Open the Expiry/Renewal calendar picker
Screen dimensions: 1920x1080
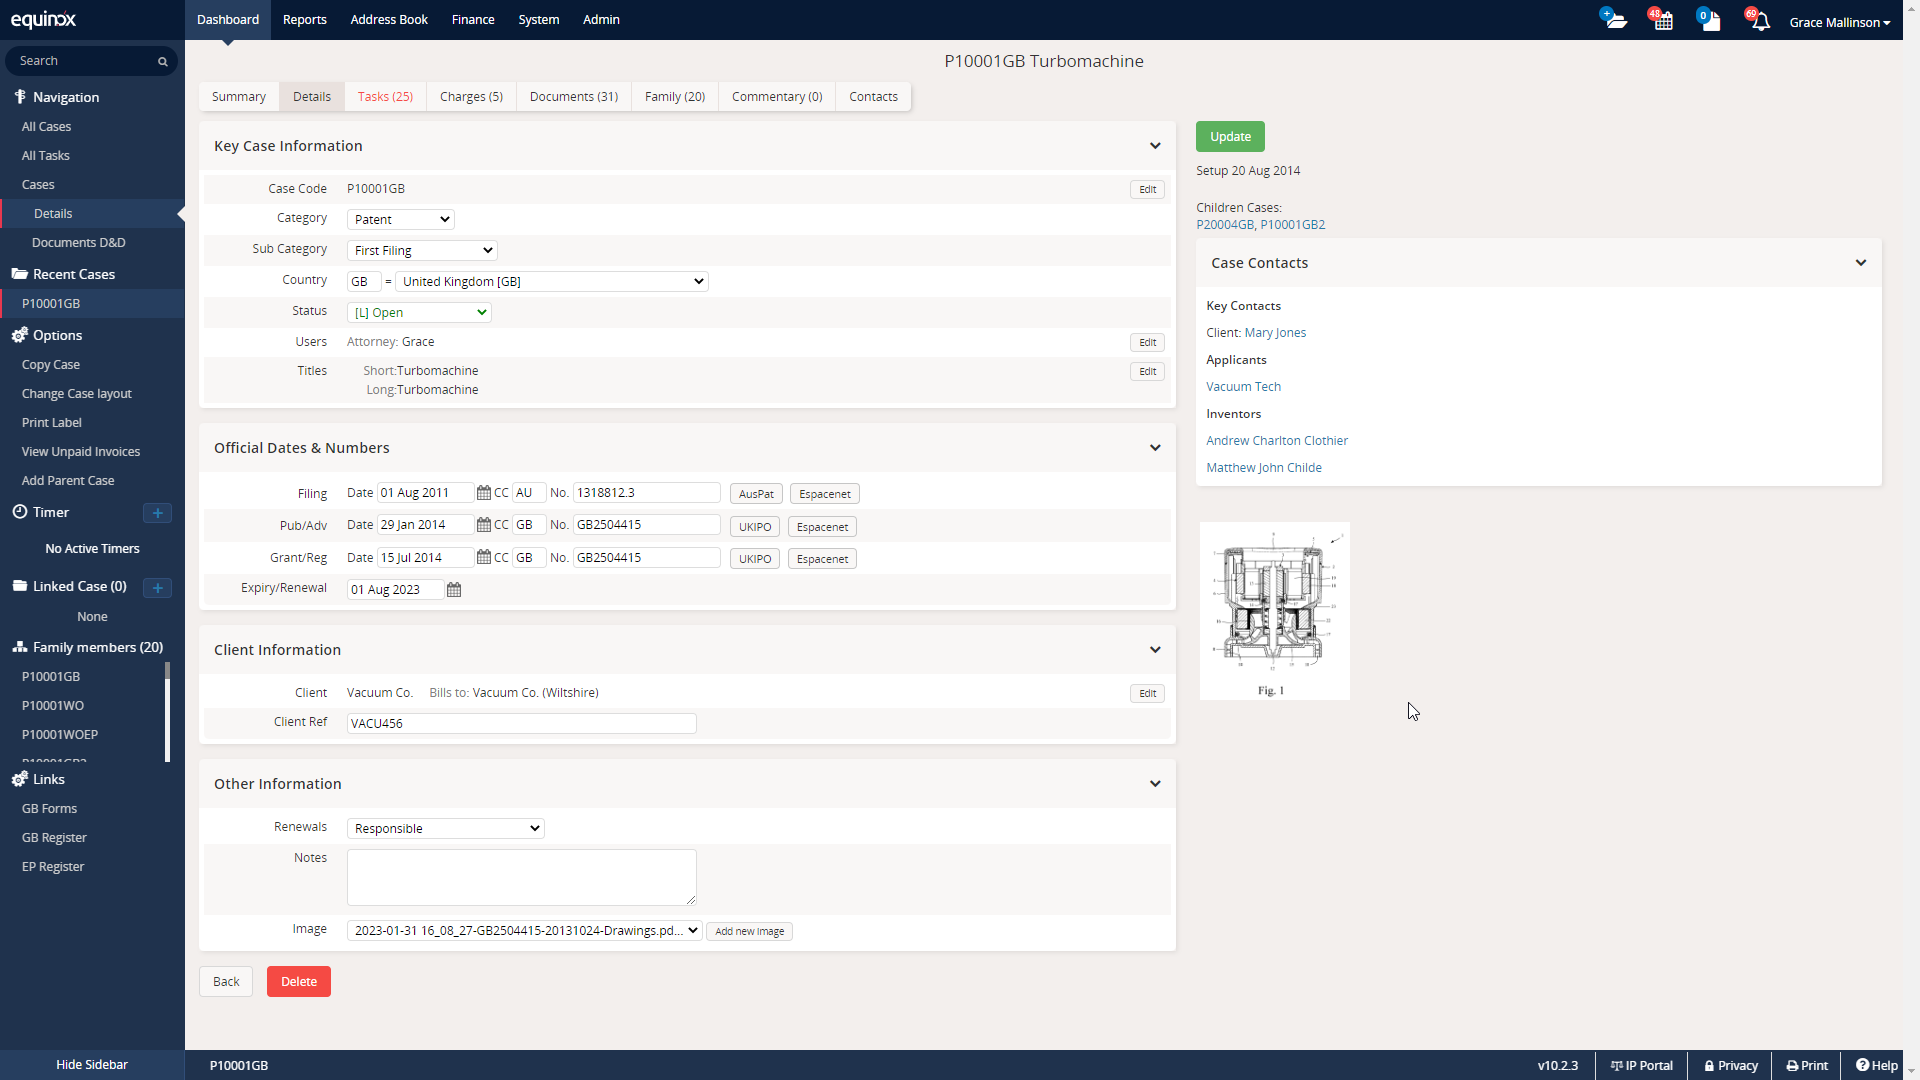click(x=454, y=590)
